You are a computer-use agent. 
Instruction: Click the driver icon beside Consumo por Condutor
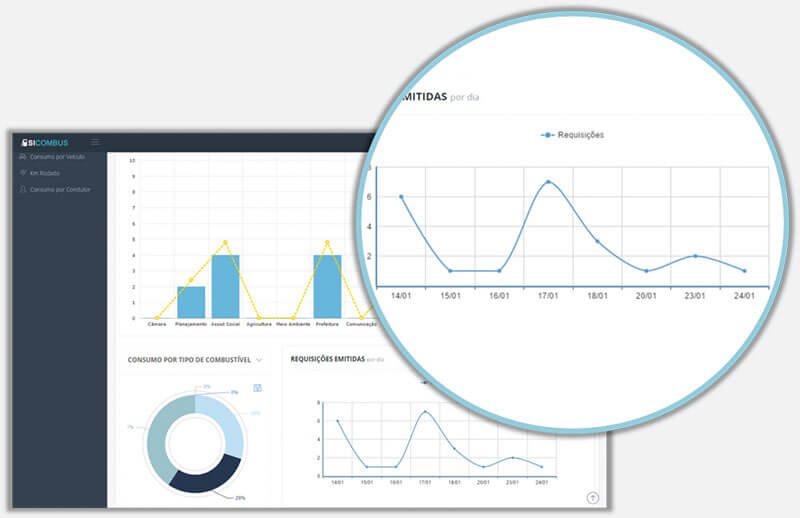23,189
